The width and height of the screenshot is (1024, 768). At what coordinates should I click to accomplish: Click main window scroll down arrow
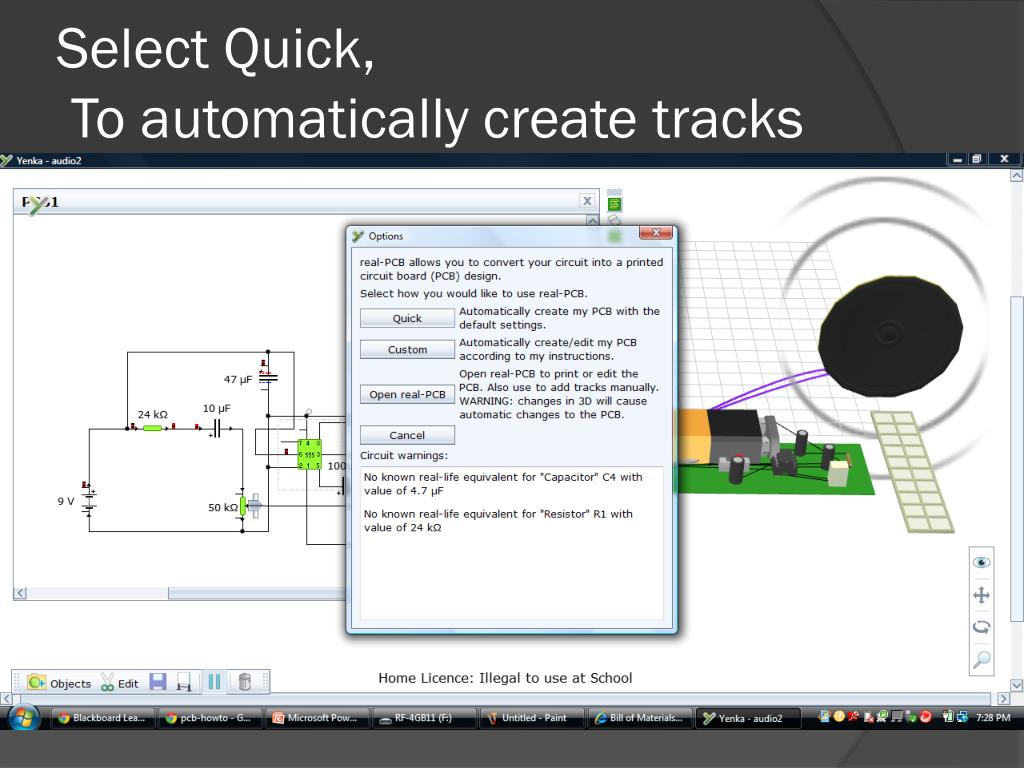(1016, 685)
